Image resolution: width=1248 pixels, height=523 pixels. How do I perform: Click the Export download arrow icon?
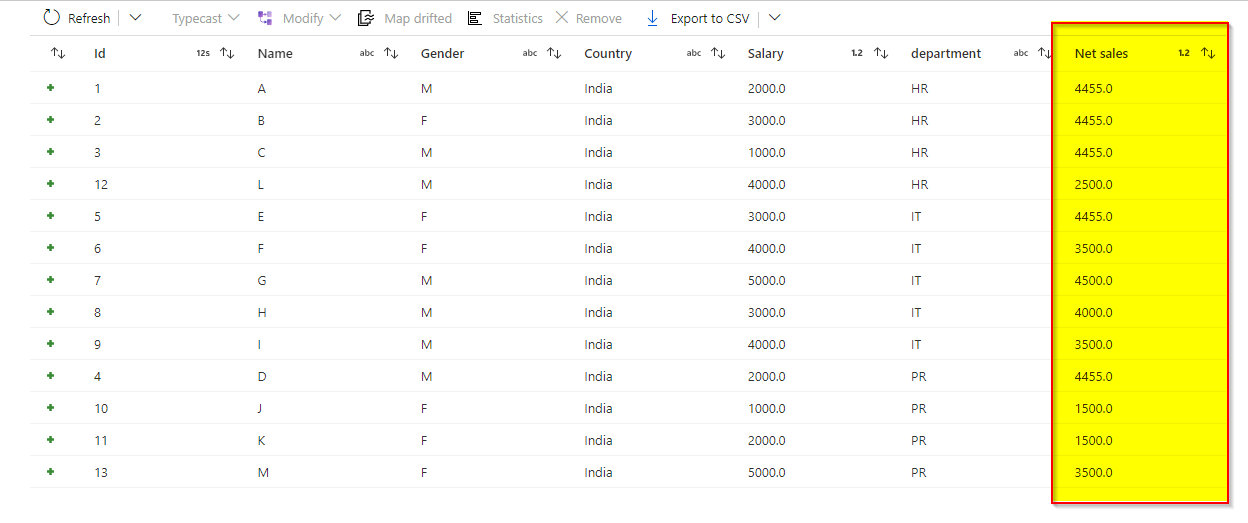(653, 18)
